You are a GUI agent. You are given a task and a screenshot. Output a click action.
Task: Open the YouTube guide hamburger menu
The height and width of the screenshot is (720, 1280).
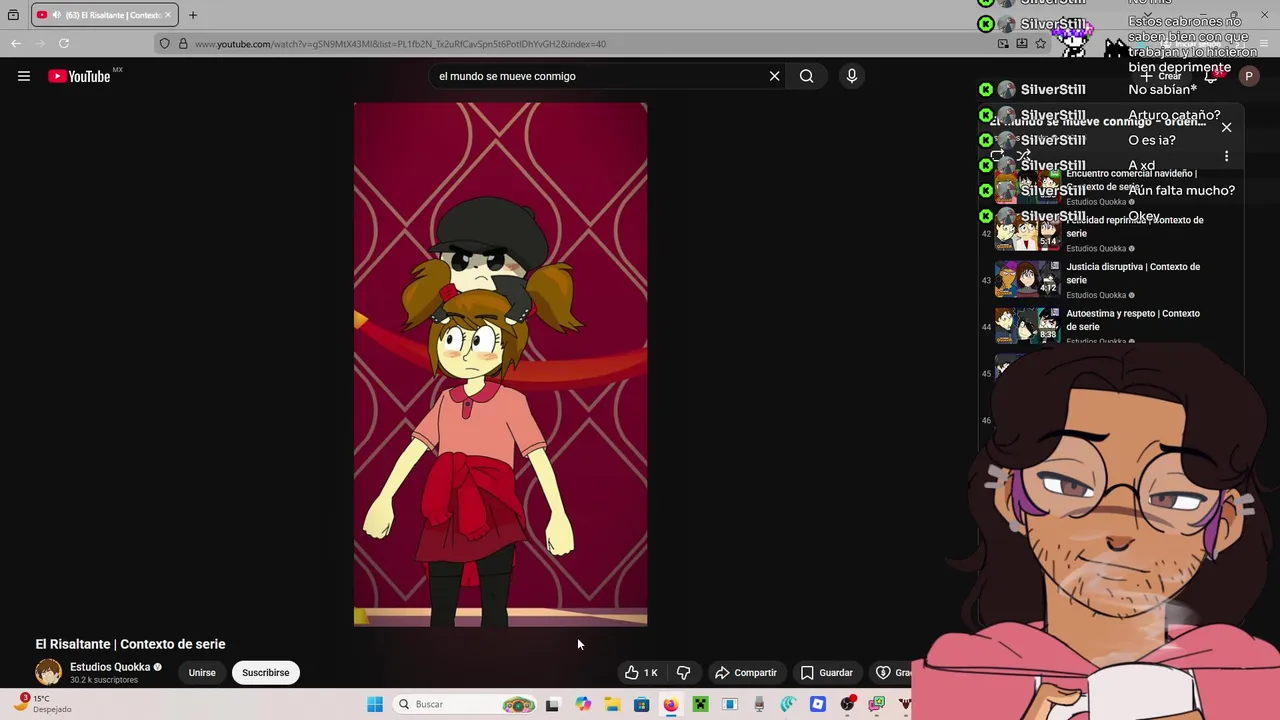click(x=24, y=76)
